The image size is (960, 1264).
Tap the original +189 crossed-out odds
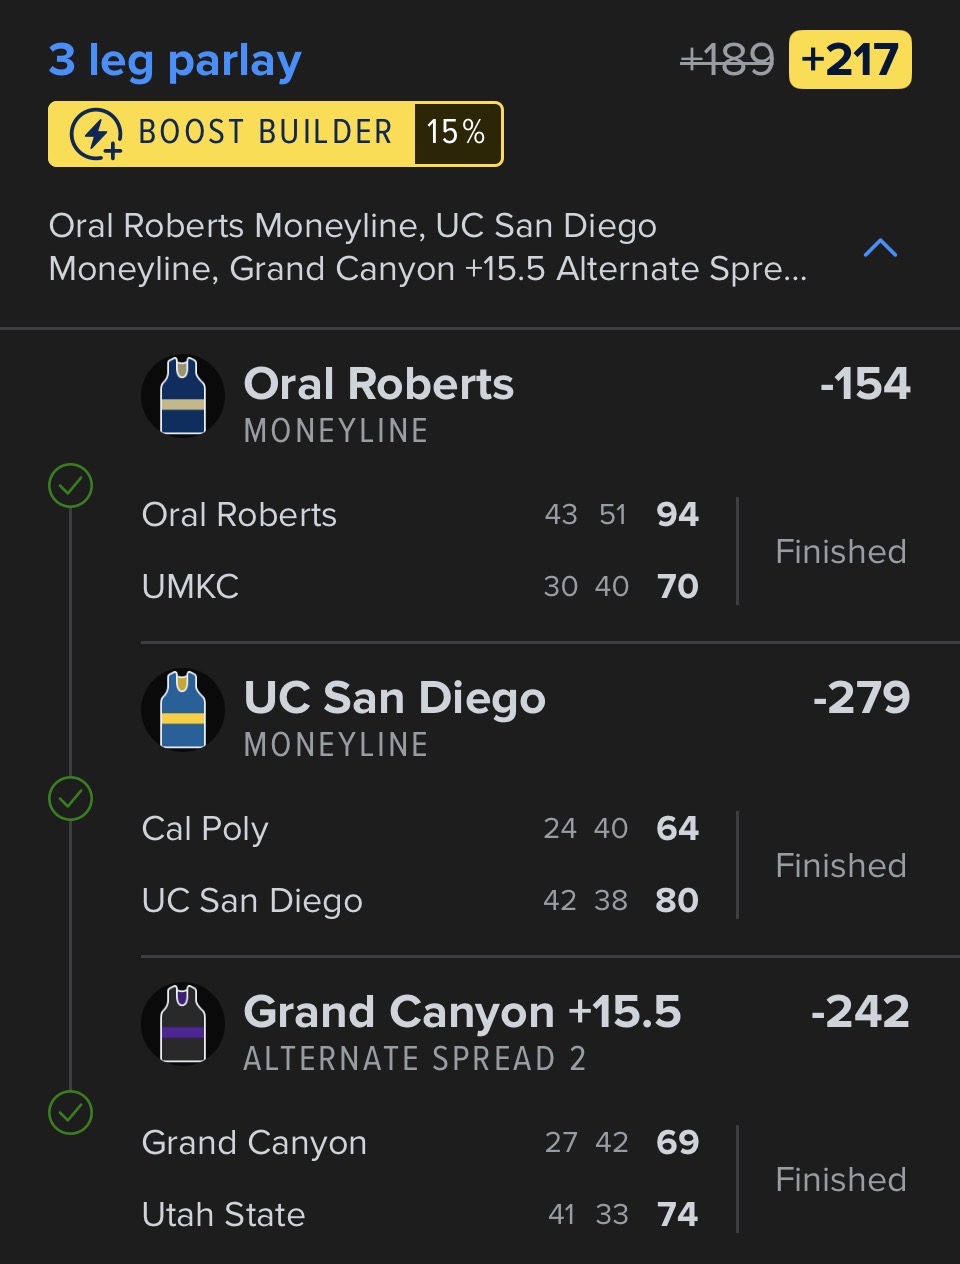pos(727,60)
